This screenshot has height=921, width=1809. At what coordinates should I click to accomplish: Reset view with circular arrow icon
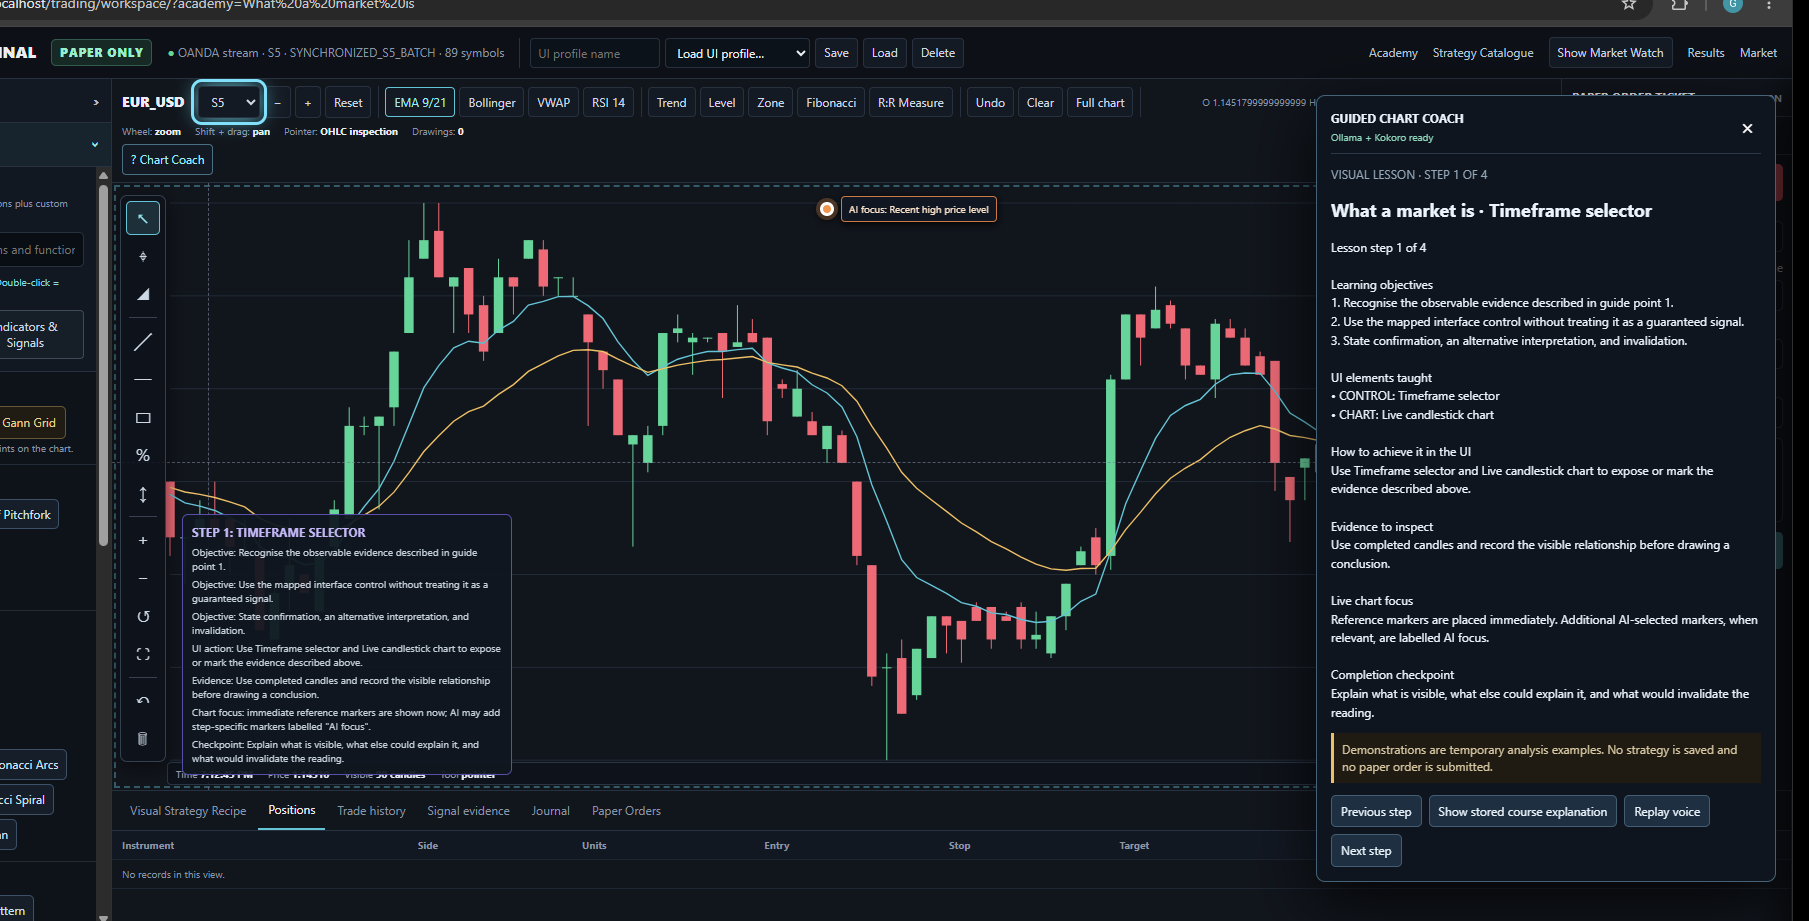click(143, 616)
